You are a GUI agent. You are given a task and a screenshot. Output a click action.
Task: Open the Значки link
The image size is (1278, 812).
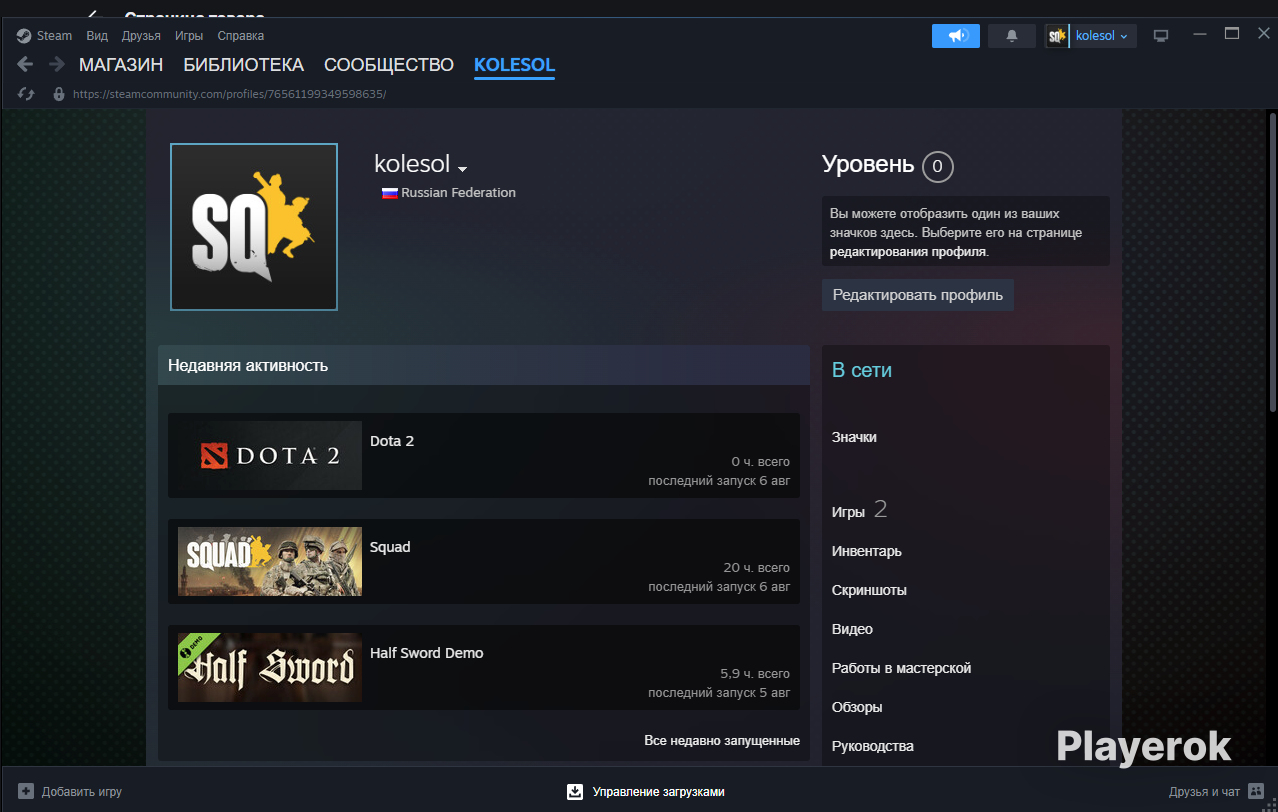click(854, 437)
